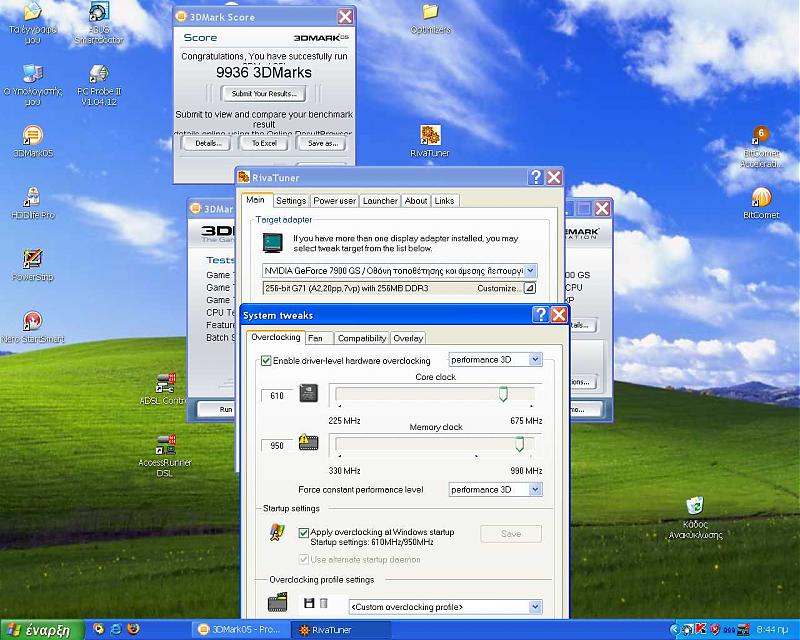Switch to the Compatibility tab
This screenshot has width=800, height=640.
coord(362,338)
